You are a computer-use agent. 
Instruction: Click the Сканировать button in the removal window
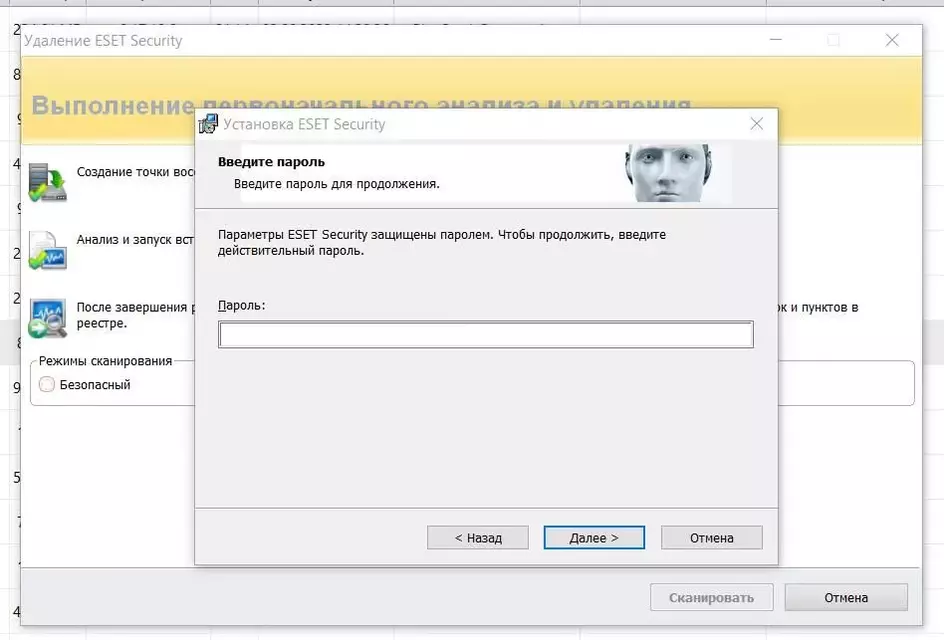pyautogui.click(x=712, y=598)
